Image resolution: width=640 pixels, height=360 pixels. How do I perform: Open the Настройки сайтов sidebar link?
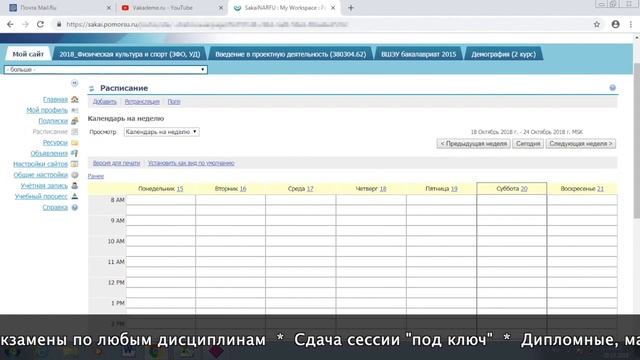40,164
